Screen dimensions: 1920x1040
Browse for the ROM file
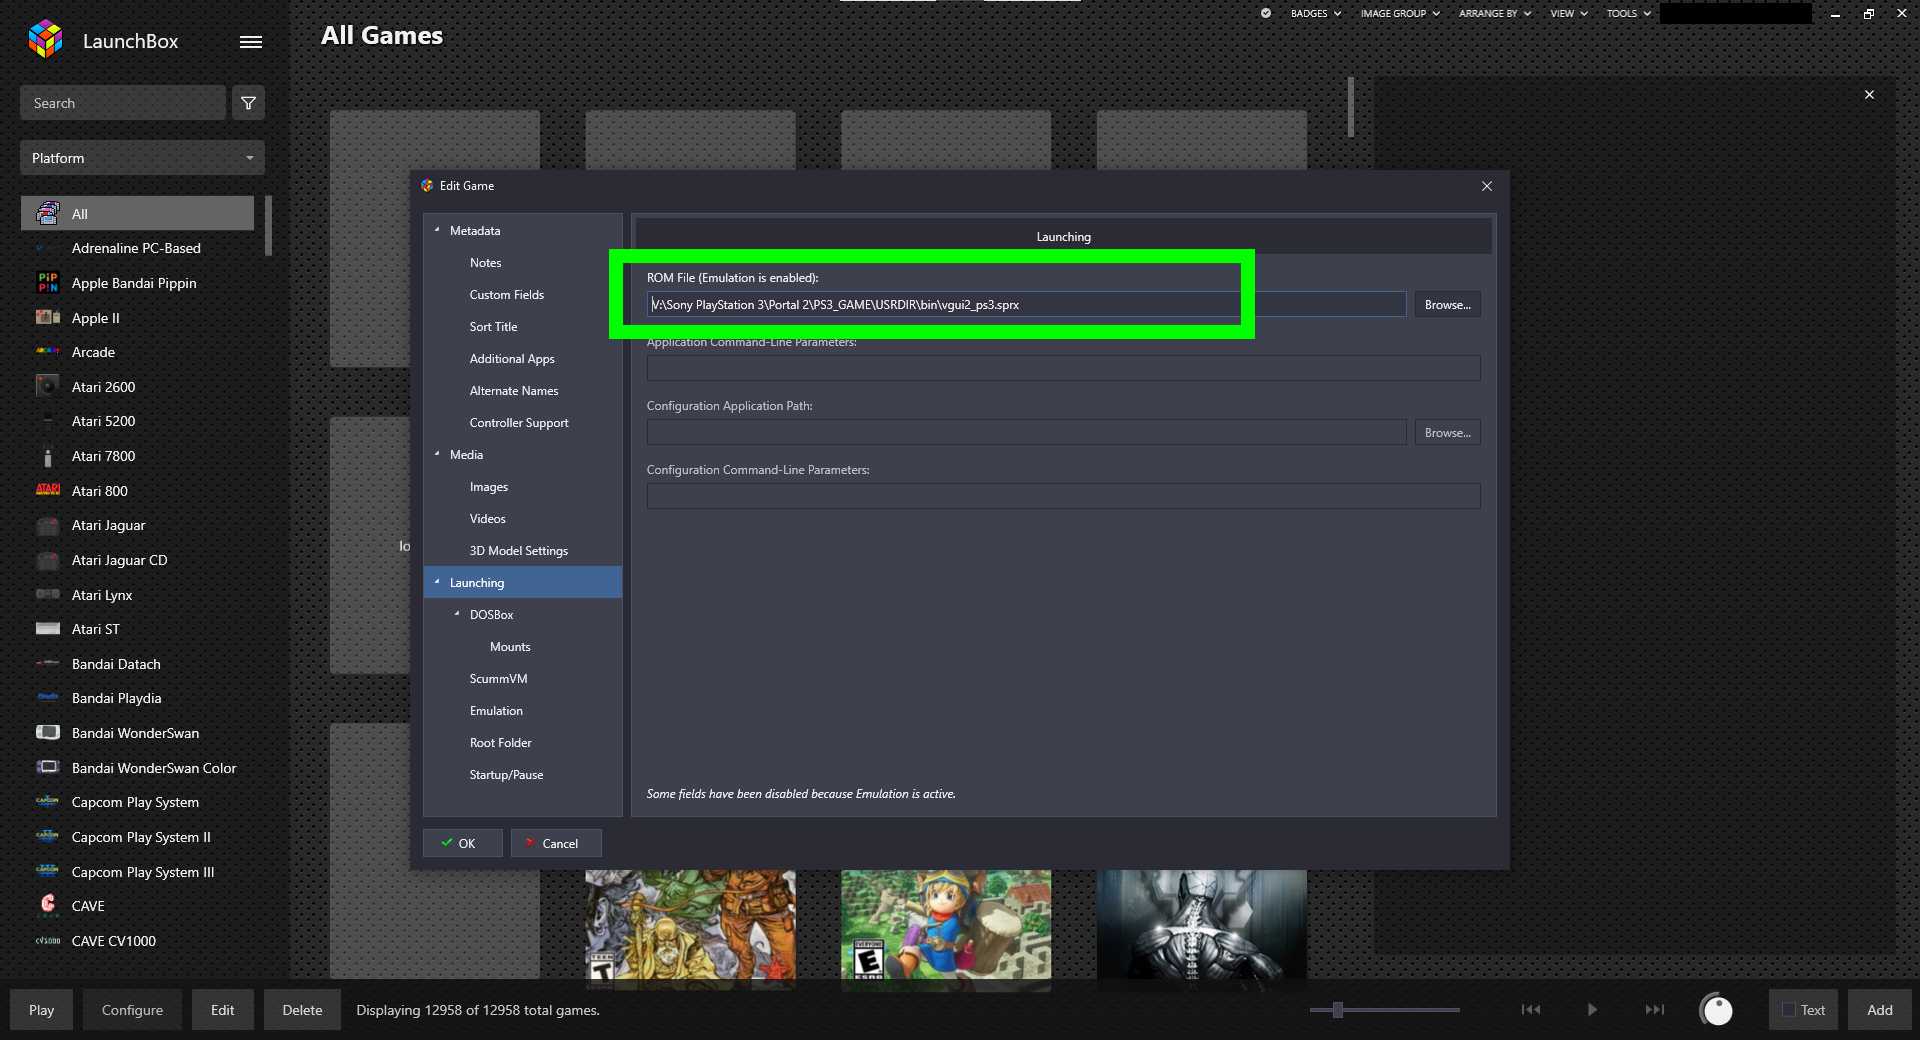tap(1447, 304)
